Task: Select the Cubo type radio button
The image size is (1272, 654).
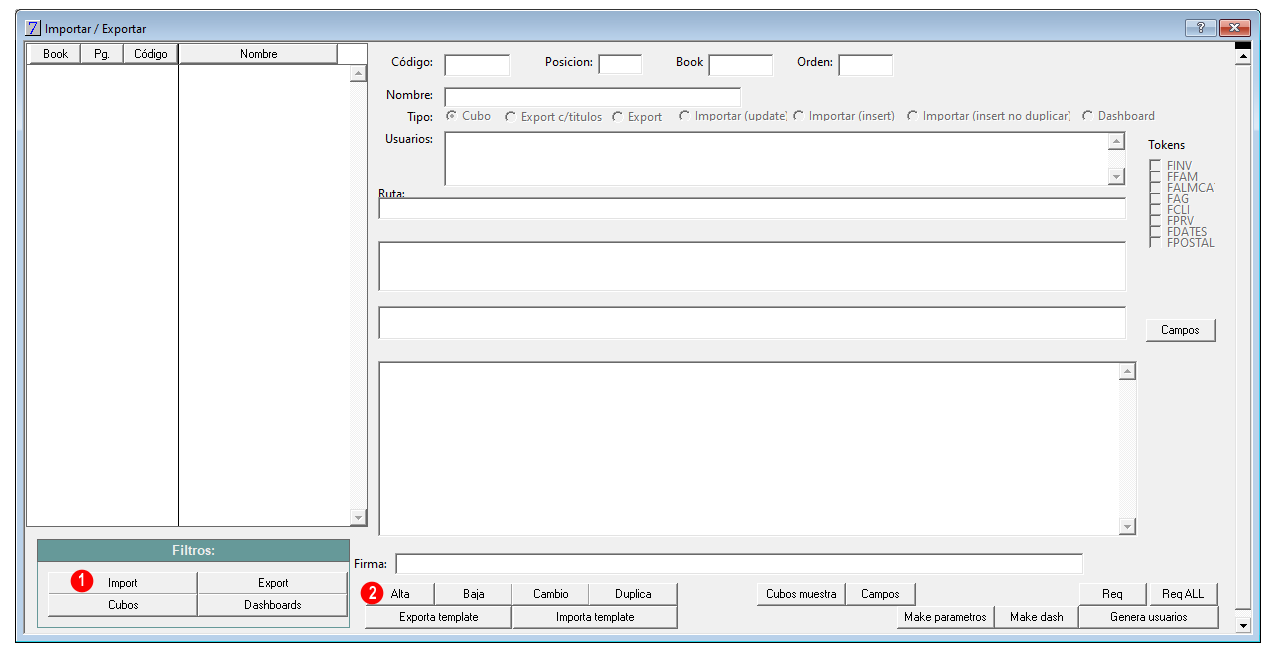Action: click(451, 116)
